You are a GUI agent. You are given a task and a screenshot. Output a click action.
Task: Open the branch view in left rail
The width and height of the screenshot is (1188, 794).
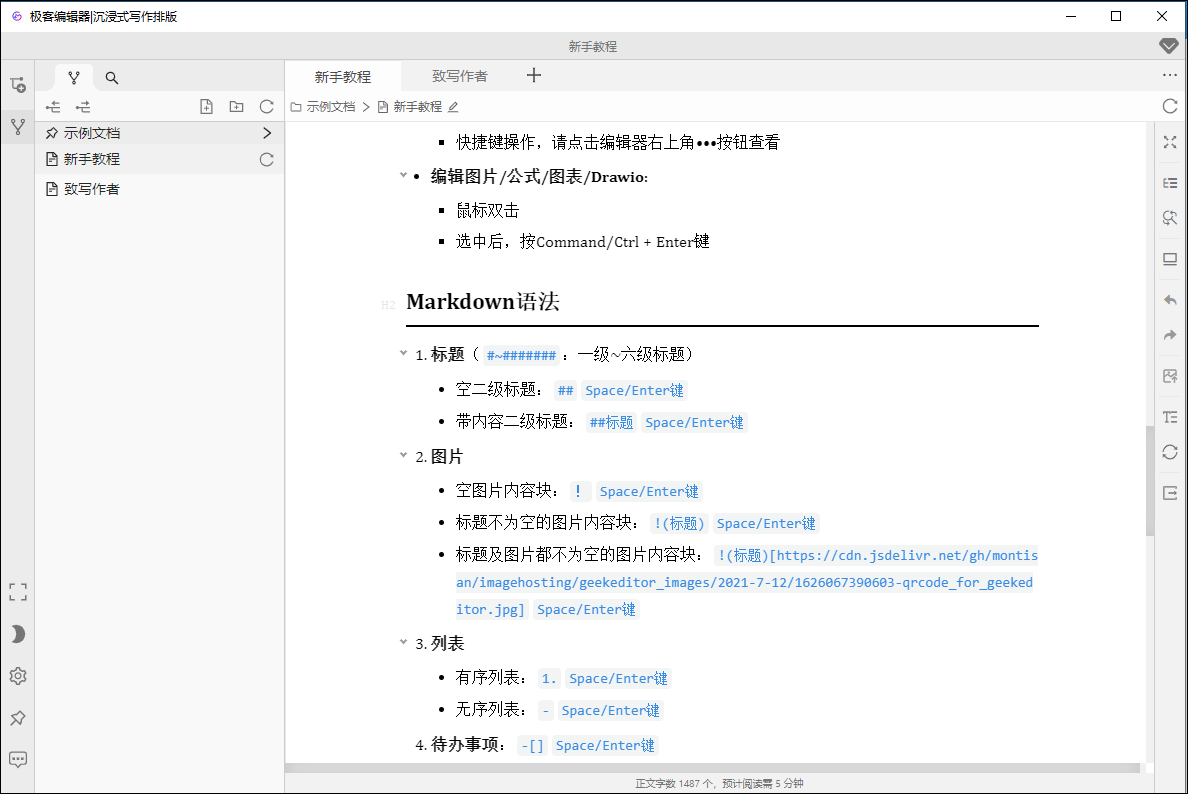[18, 127]
